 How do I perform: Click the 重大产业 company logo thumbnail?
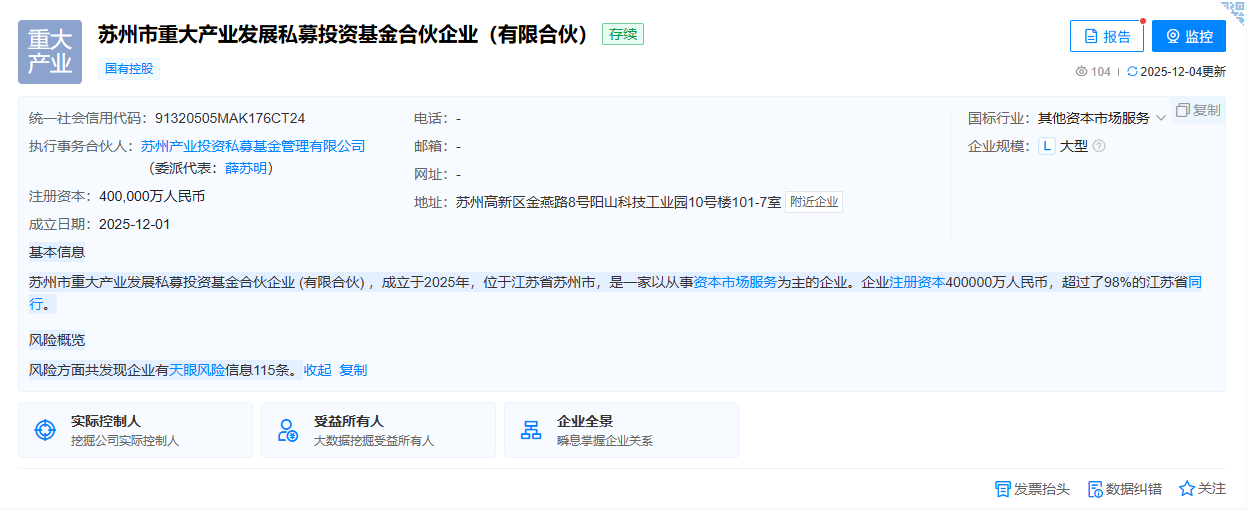50,52
